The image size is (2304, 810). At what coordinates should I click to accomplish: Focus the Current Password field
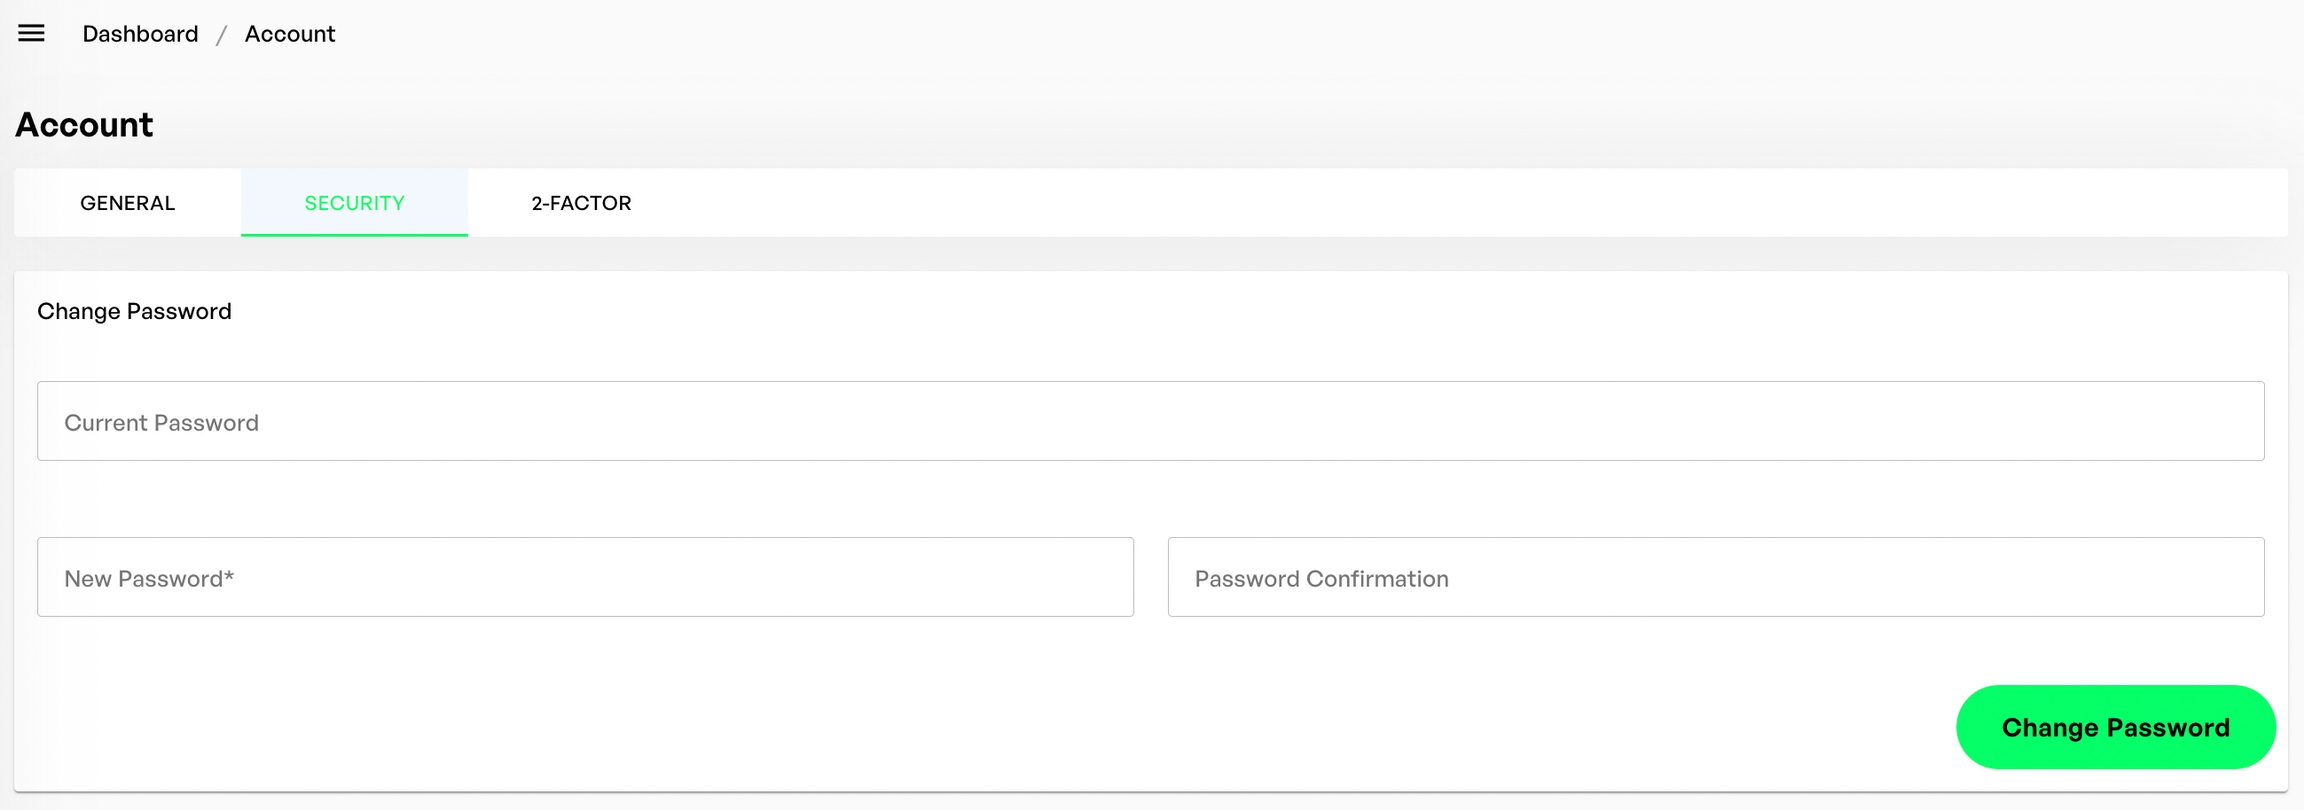click(x=1150, y=421)
